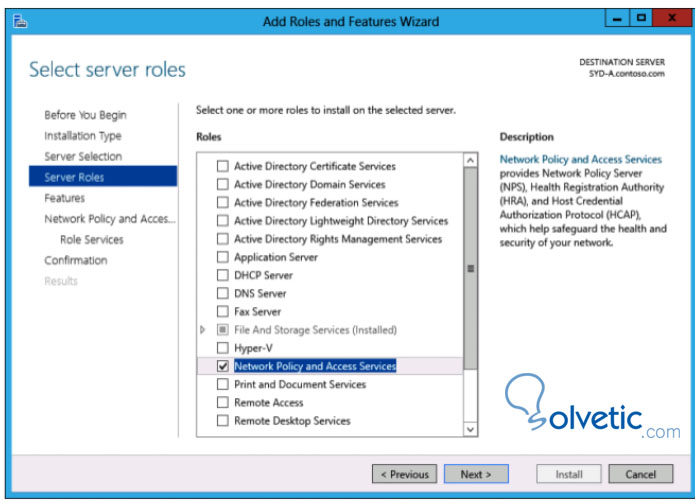Click the Fax Server label
Screen dimensions: 699x504
coord(258,311)
